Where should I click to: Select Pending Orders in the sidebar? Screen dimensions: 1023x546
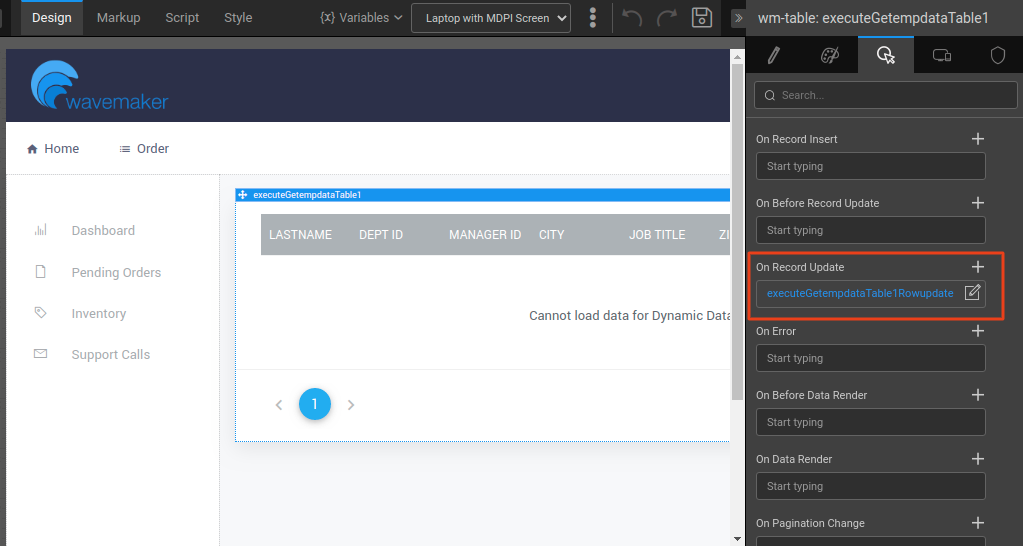[116, 272]
